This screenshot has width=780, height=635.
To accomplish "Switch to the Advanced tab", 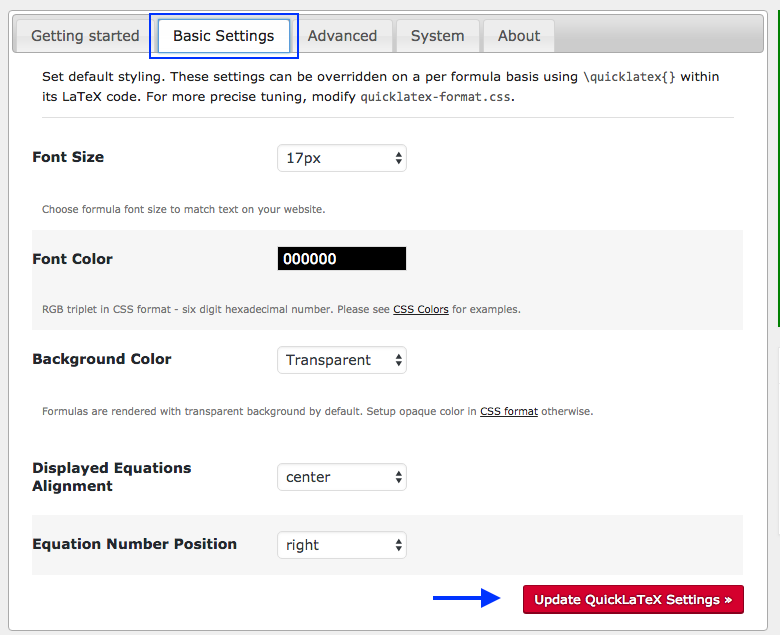I will tap(342, 36).
